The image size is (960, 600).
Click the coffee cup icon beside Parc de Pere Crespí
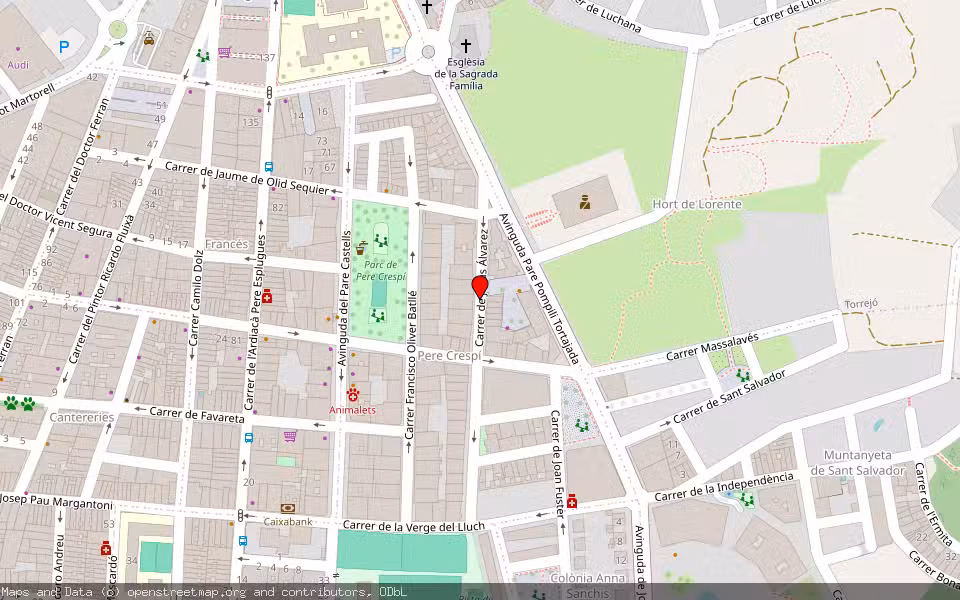pos(360,250)
